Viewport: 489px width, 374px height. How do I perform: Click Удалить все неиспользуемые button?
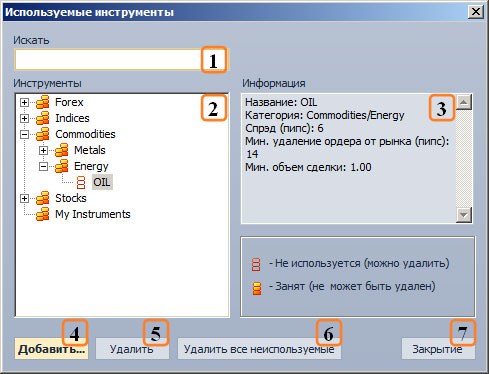259,349
